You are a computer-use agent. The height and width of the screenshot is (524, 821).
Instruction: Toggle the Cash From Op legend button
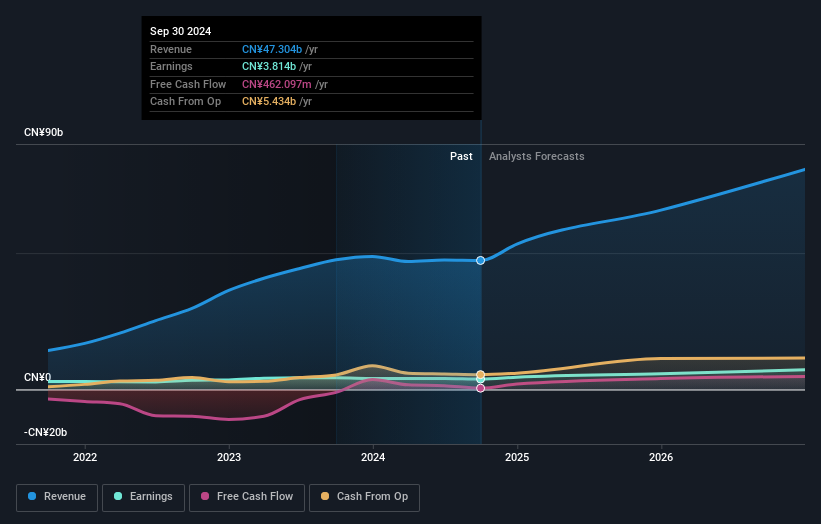click(364, 497)
